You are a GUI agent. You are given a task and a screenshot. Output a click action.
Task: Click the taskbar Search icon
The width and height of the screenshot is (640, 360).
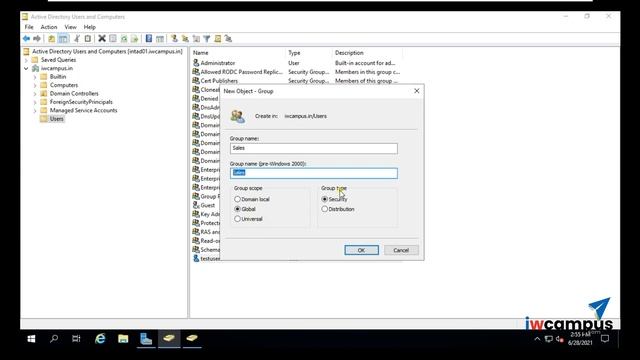click(x=54, y=338)
